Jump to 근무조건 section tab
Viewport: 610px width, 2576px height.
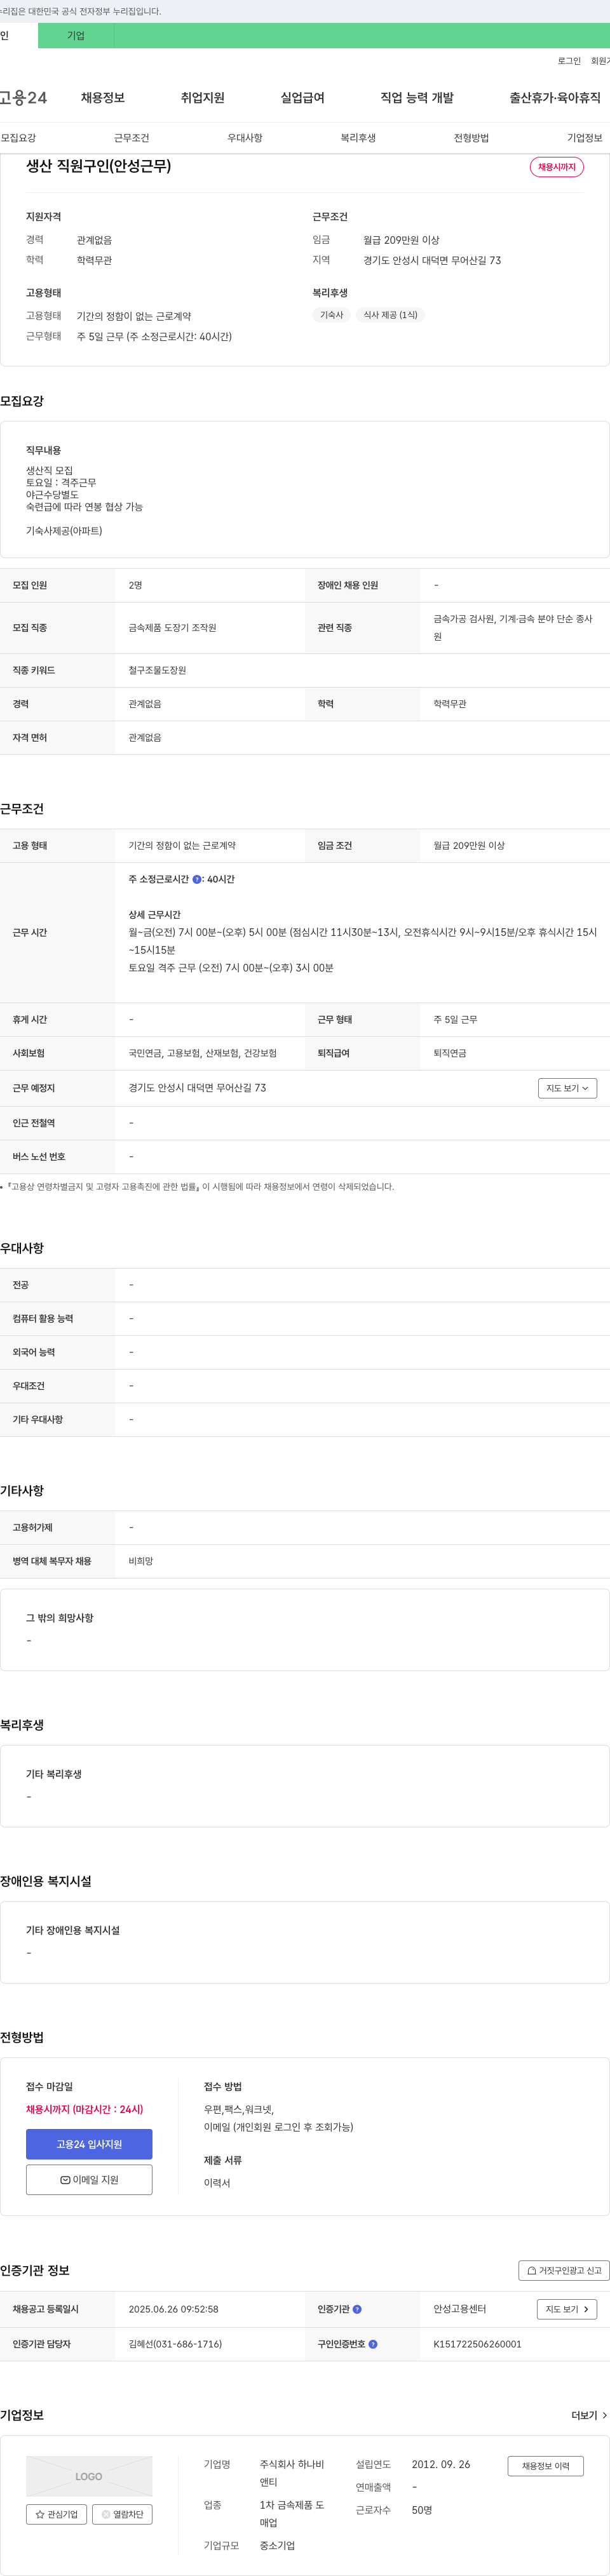(x=131, y=138)
